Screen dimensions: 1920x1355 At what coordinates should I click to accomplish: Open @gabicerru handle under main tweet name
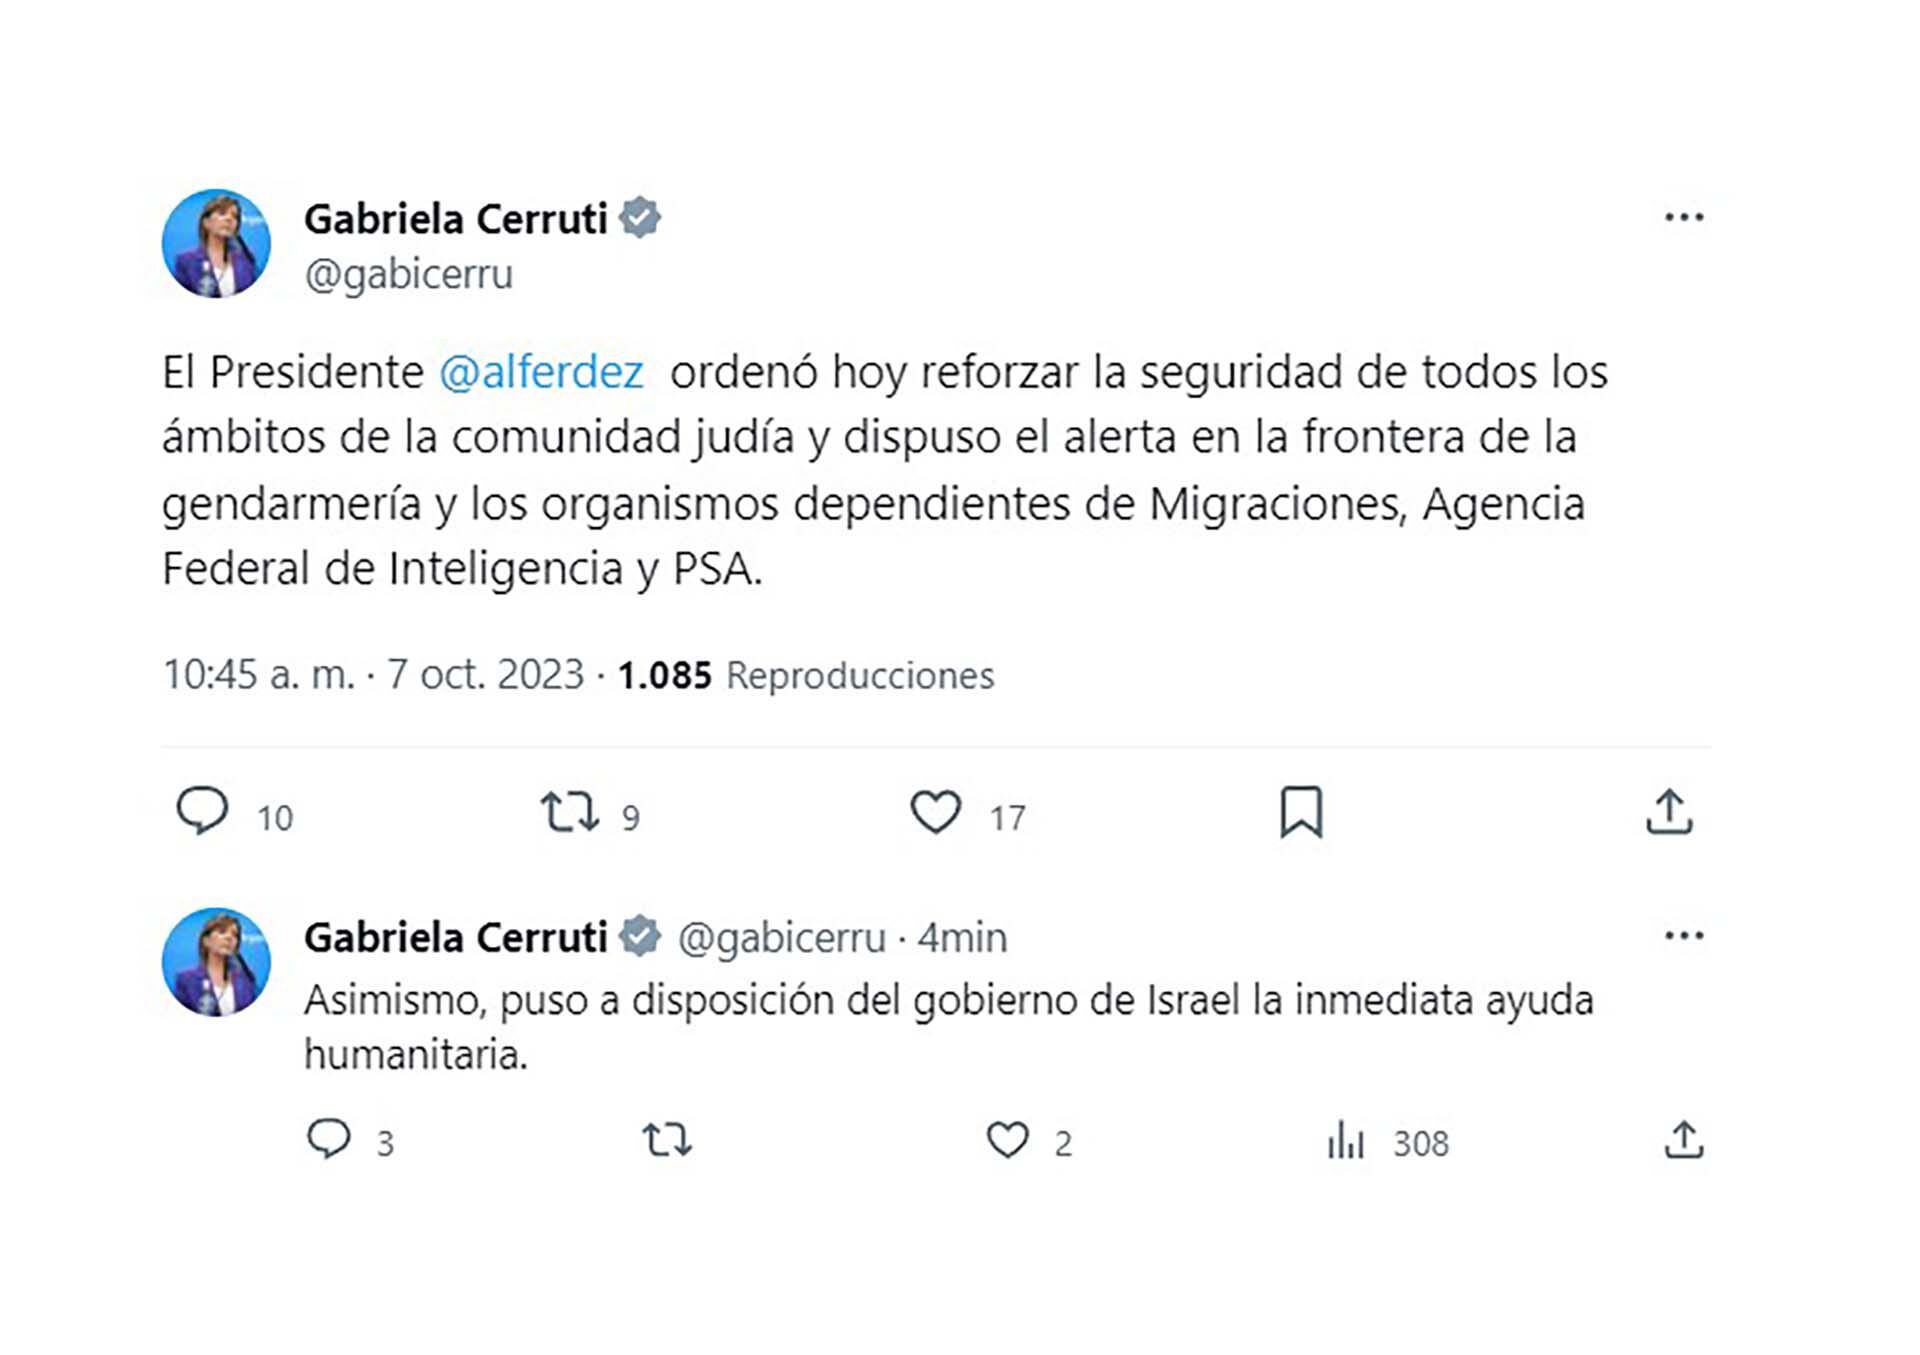coord(408,274)
